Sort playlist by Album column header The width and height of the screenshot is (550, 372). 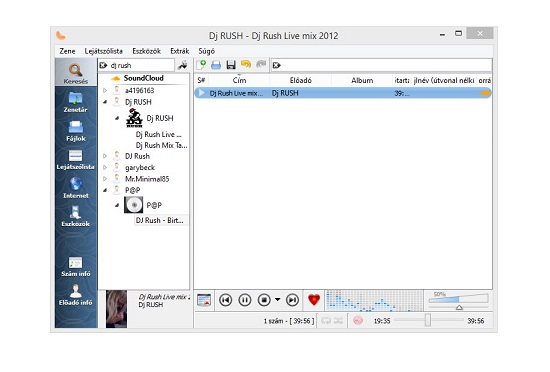coord(362,80)
